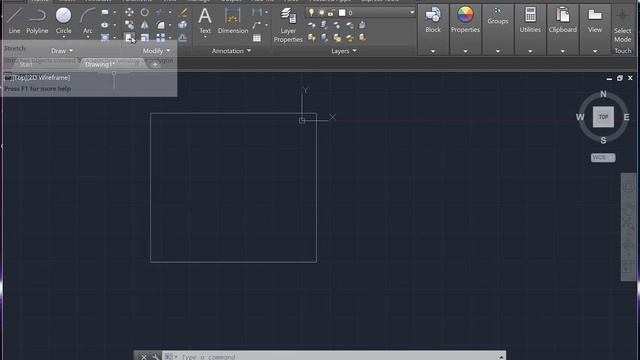The width and height of the screenshot is (640, 360).
Task: Toggle layer 0 lock padlock icon
Action: (x=331, y=13)
